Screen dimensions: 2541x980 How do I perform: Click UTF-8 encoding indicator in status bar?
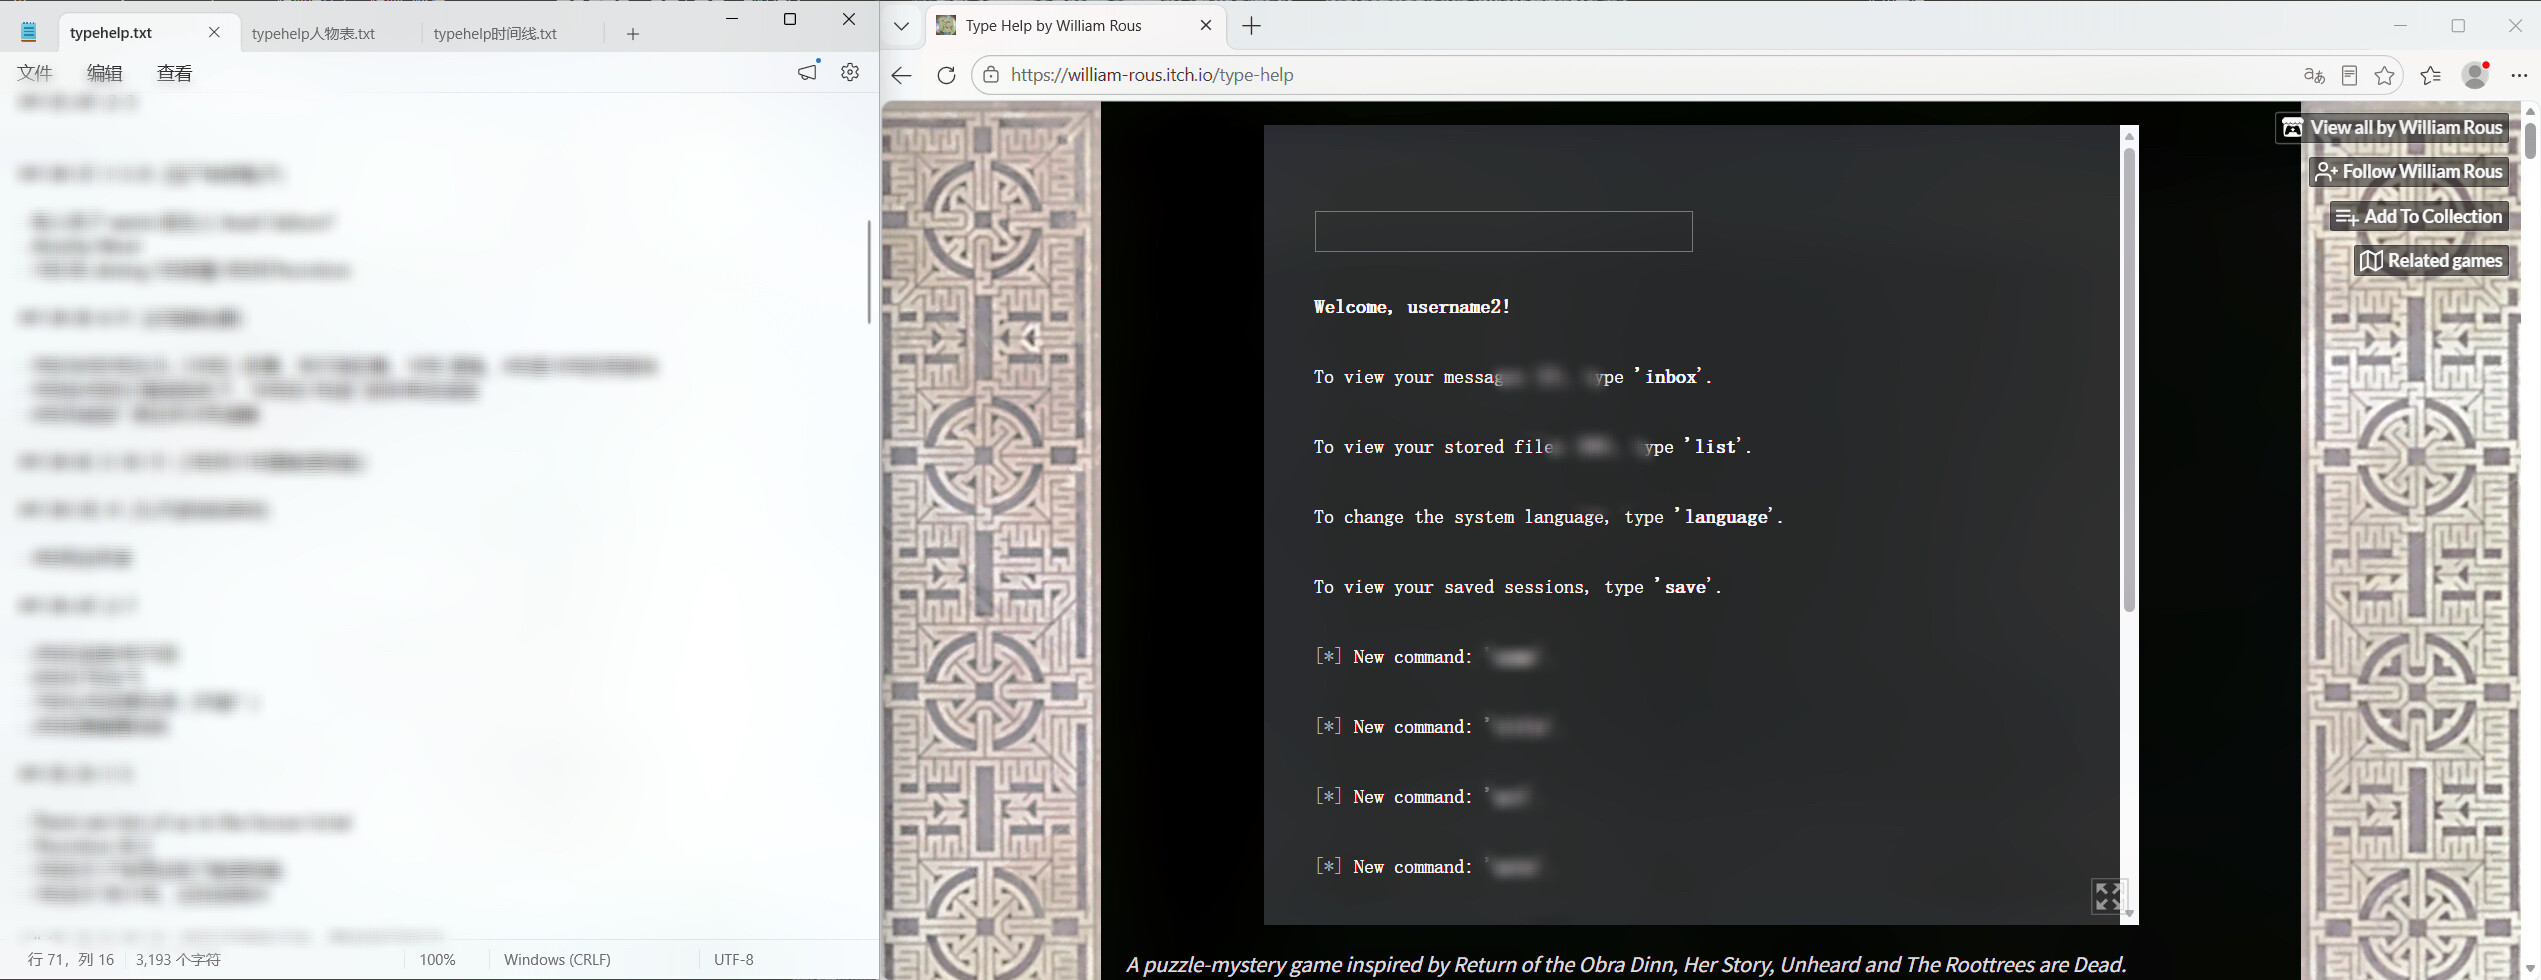(733, 959)
